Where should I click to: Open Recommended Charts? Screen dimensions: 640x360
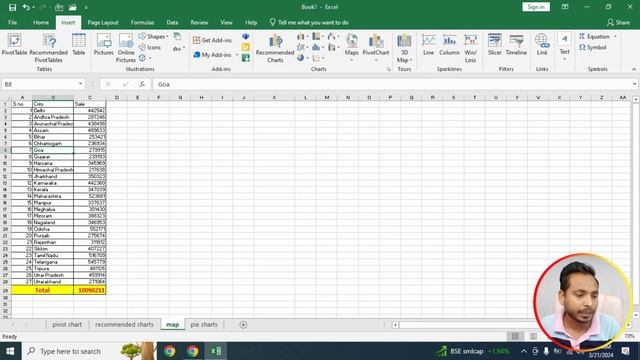pyautogui.click(x=275, y=48)
